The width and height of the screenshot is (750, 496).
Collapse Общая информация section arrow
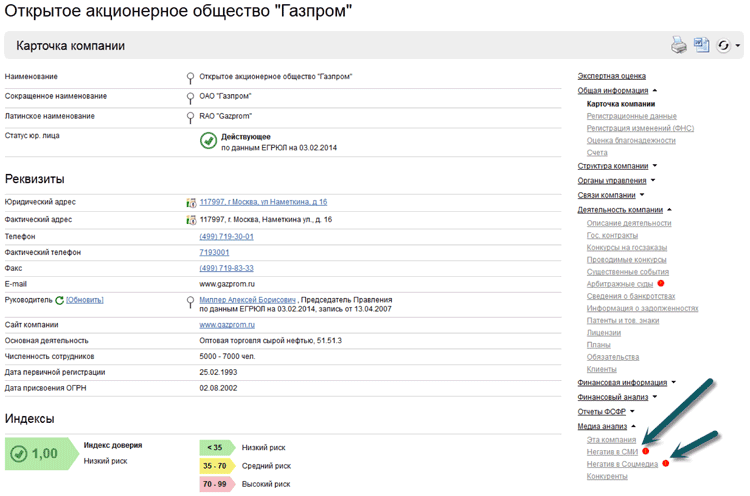(x=655, y=90)
